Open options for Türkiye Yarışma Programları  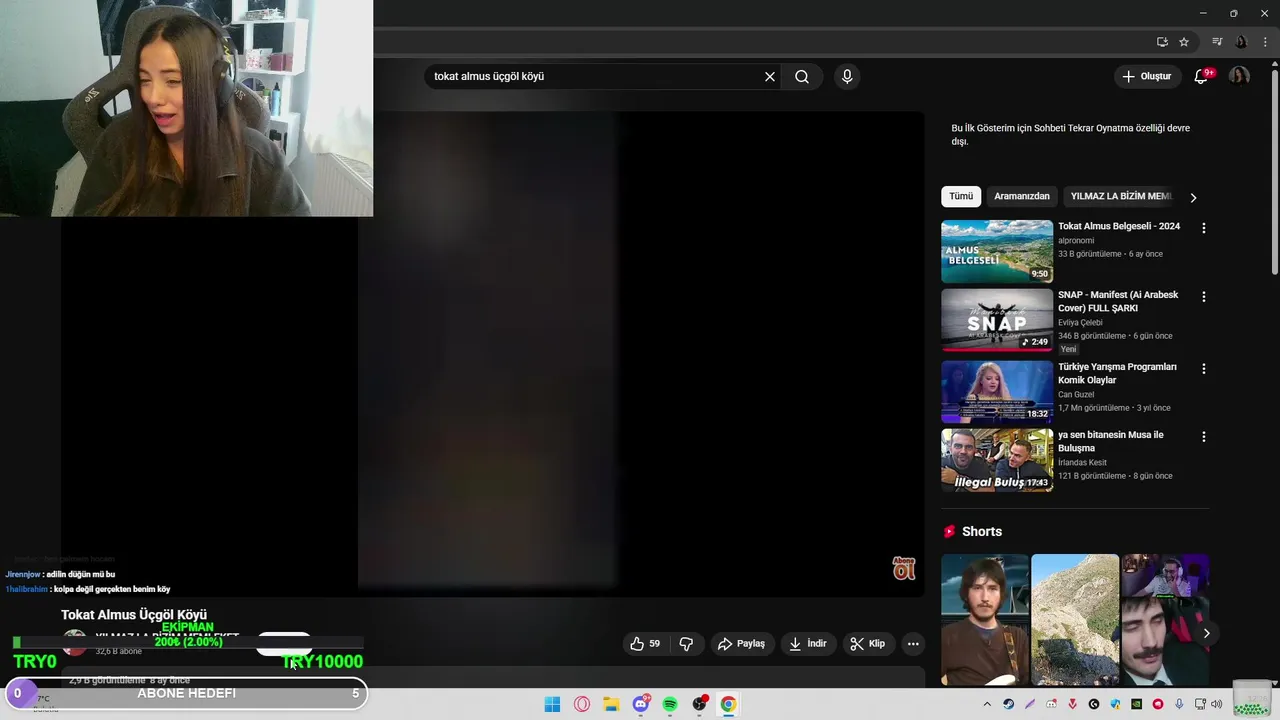coord(1203,369)
